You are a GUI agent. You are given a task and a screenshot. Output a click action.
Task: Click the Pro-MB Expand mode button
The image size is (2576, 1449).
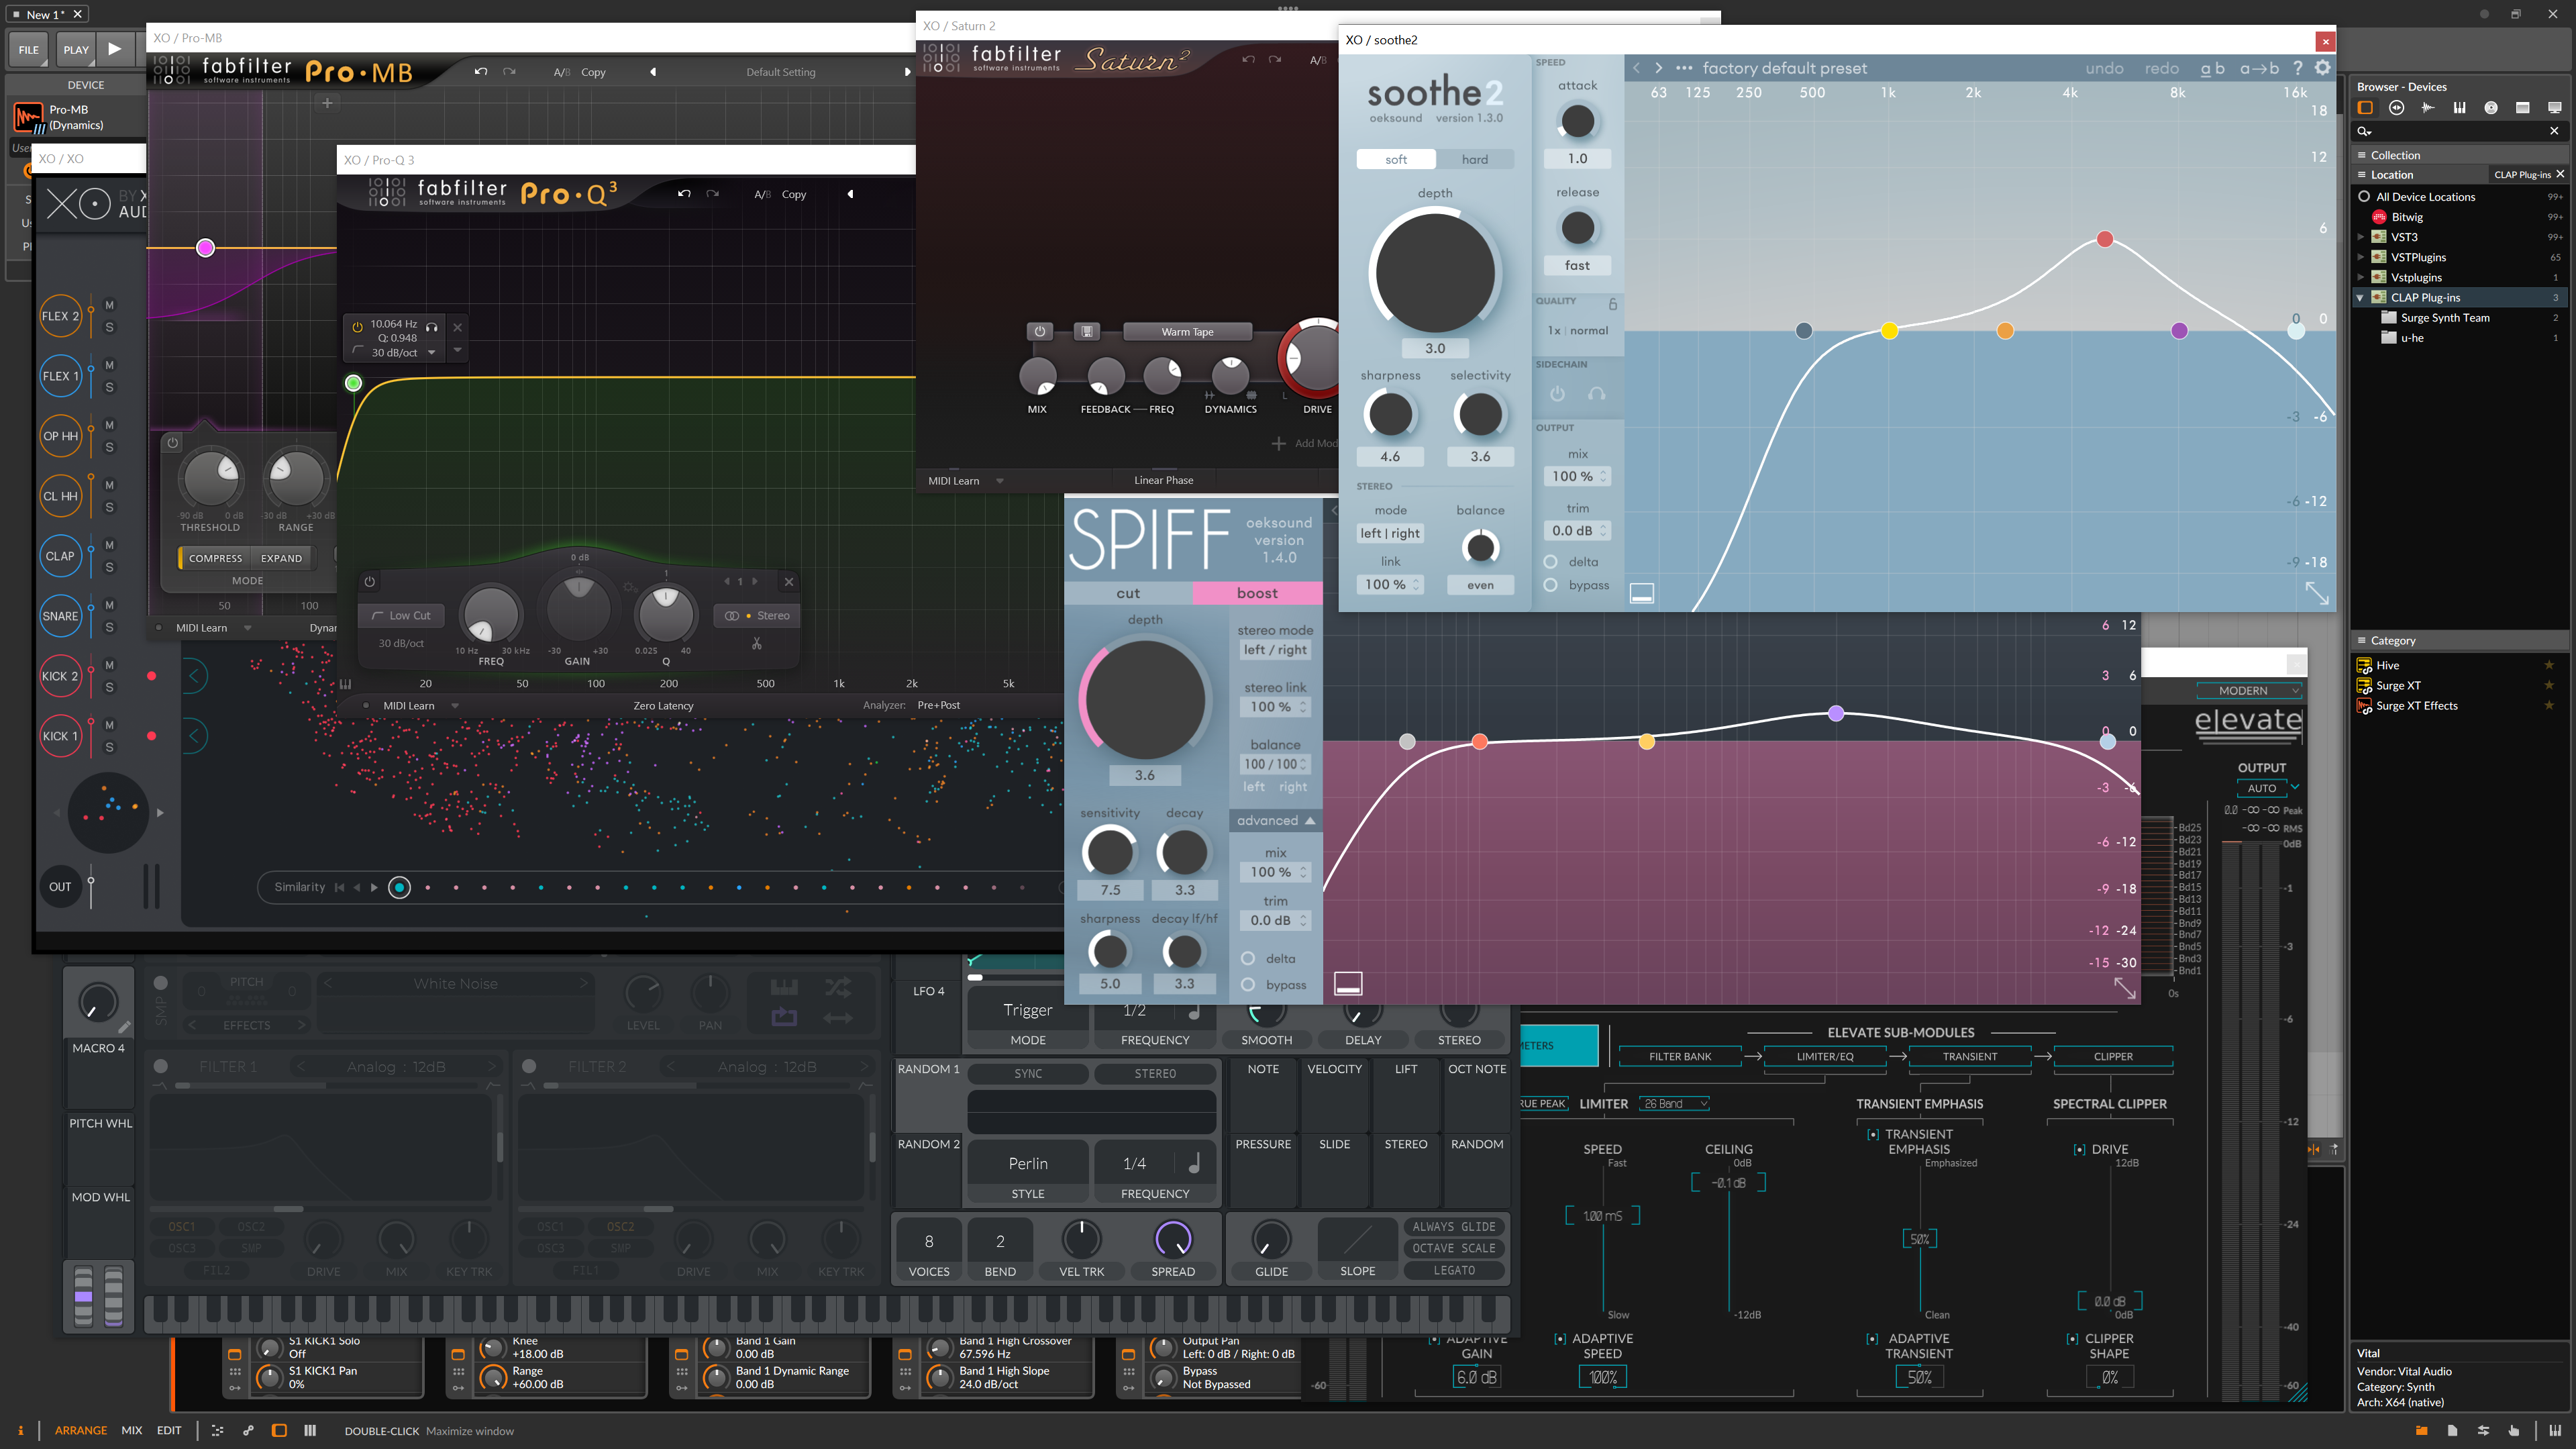[281, 558]
